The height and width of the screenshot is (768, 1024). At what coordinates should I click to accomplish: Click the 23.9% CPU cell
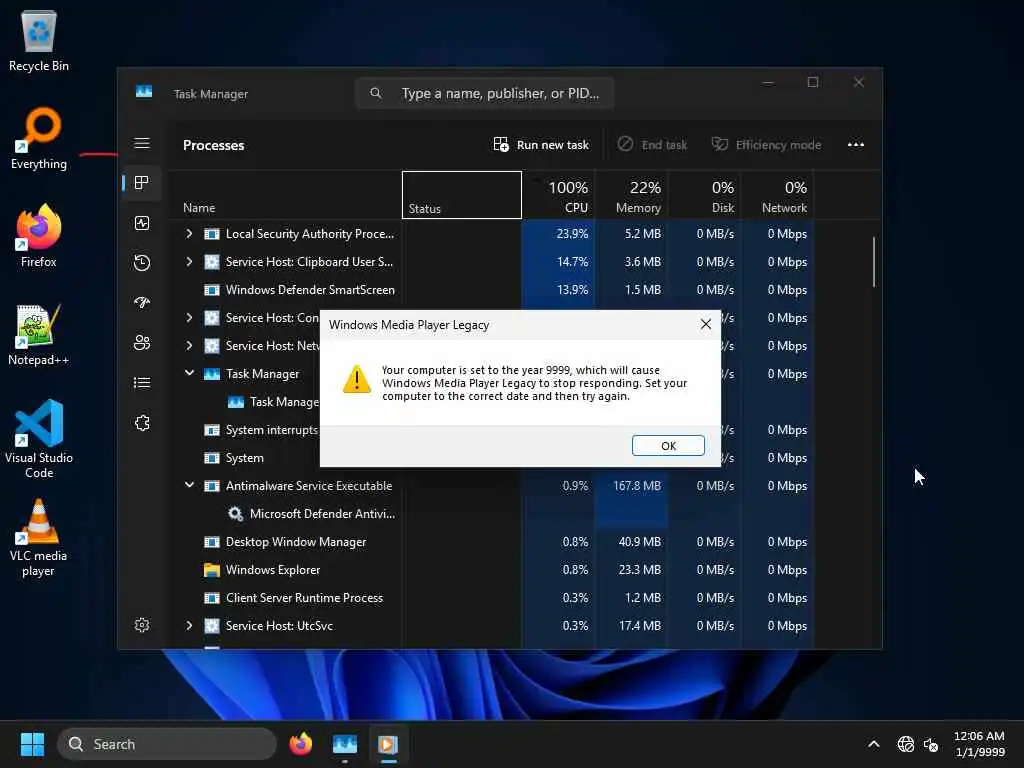click(558, 233)
